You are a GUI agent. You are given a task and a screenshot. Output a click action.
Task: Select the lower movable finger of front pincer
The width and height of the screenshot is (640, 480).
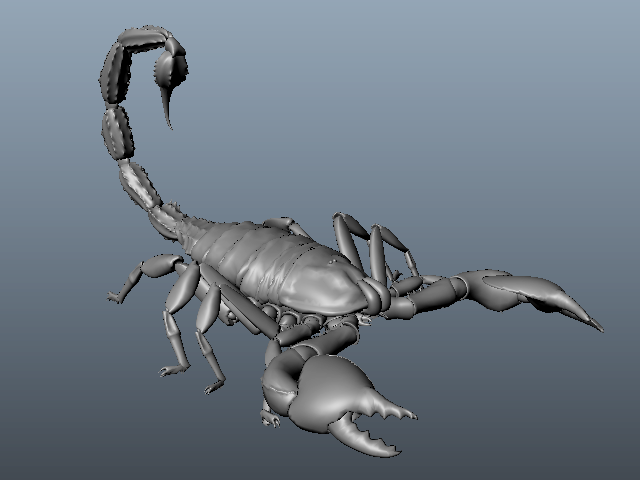pos(363,437)
